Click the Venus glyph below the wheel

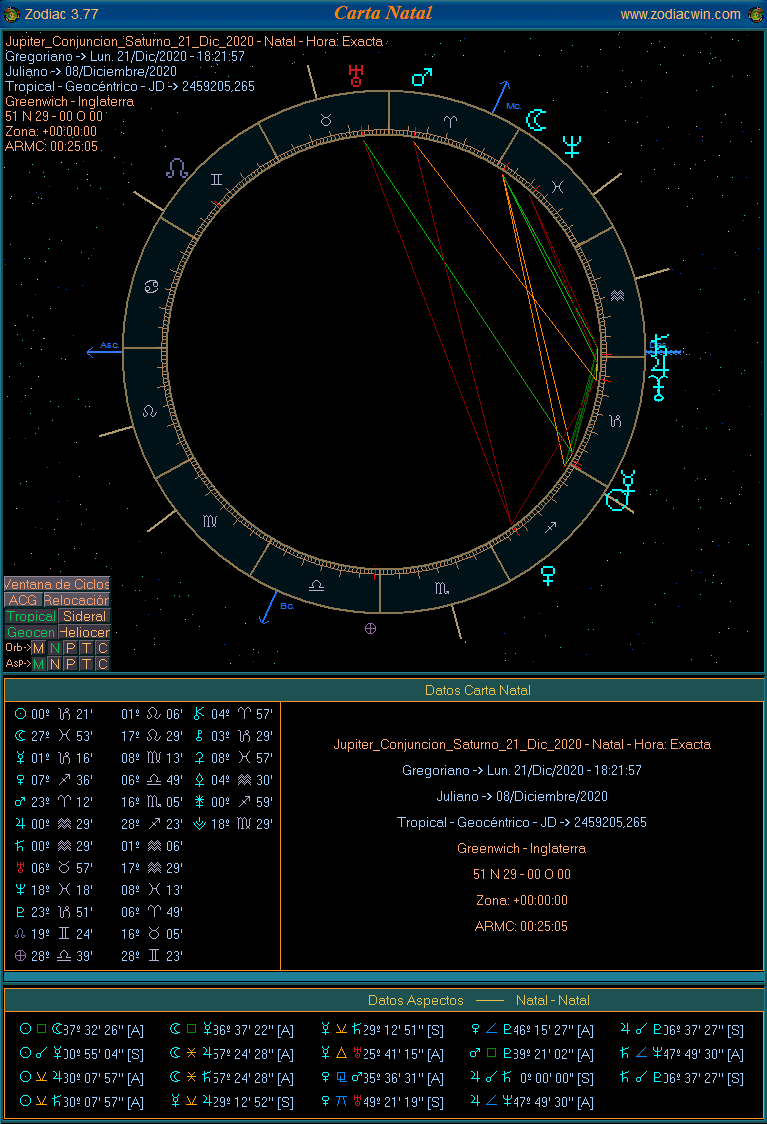(548, 575)
